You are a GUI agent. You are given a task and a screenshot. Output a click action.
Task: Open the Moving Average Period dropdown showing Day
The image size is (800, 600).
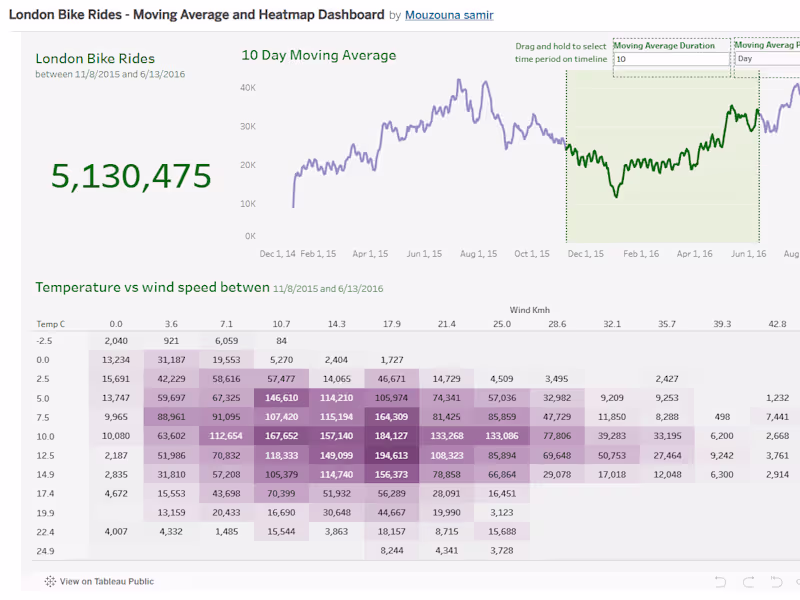coord(767,59)
